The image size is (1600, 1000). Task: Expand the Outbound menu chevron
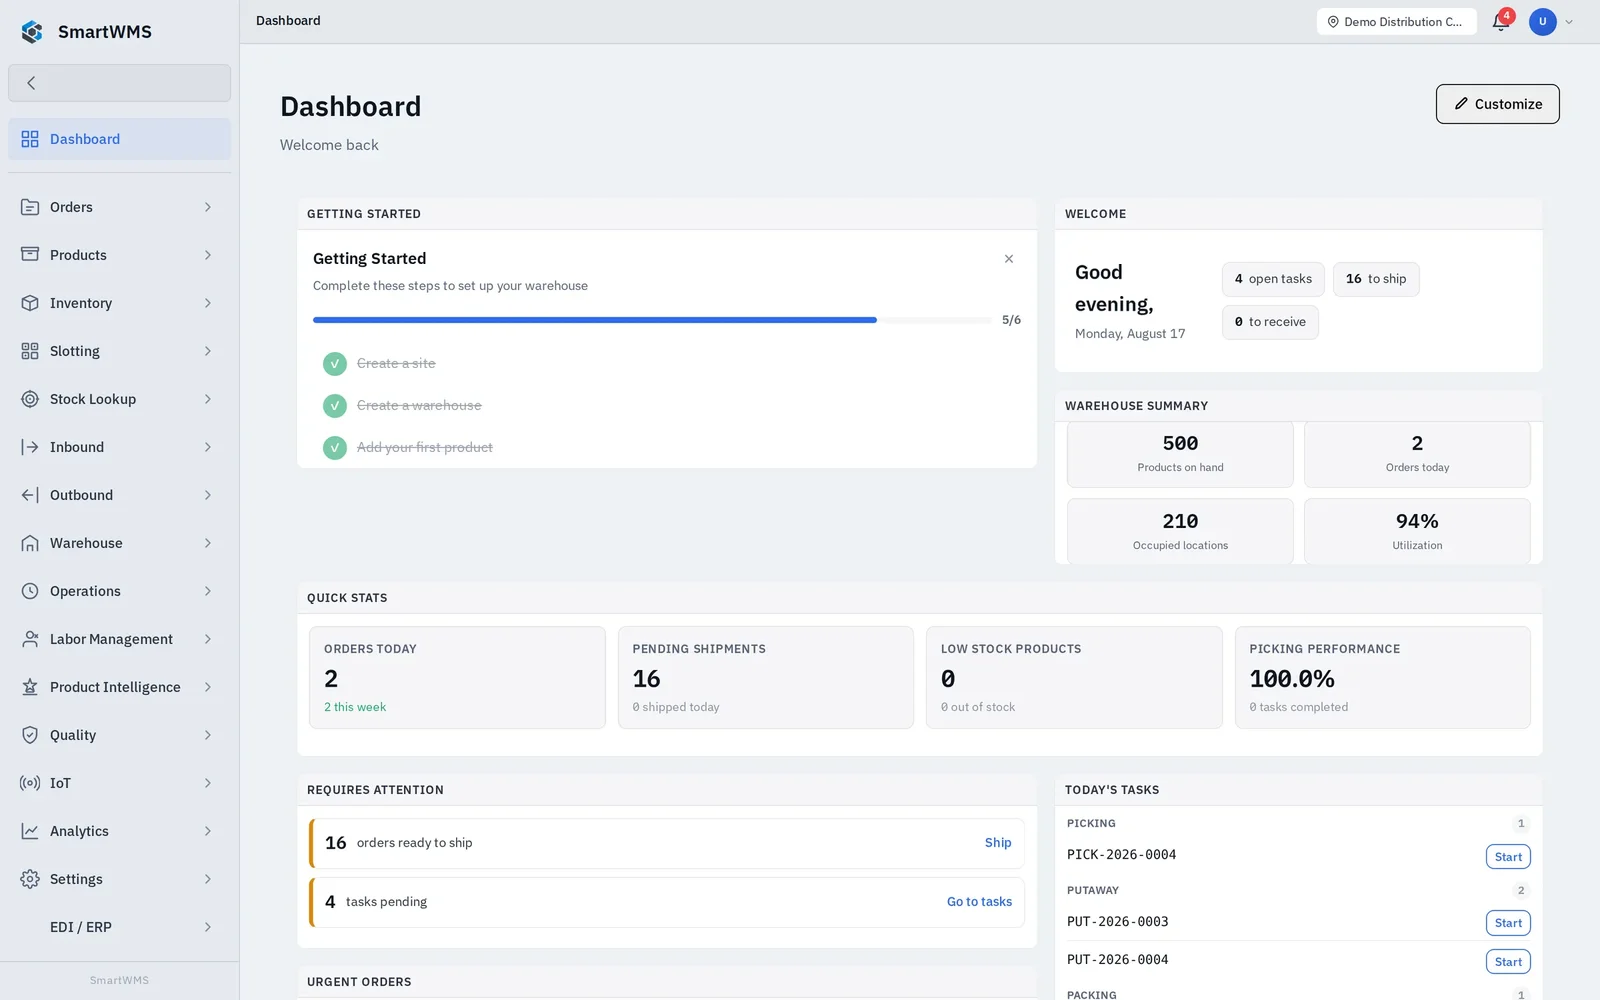[x=208, y=495]
